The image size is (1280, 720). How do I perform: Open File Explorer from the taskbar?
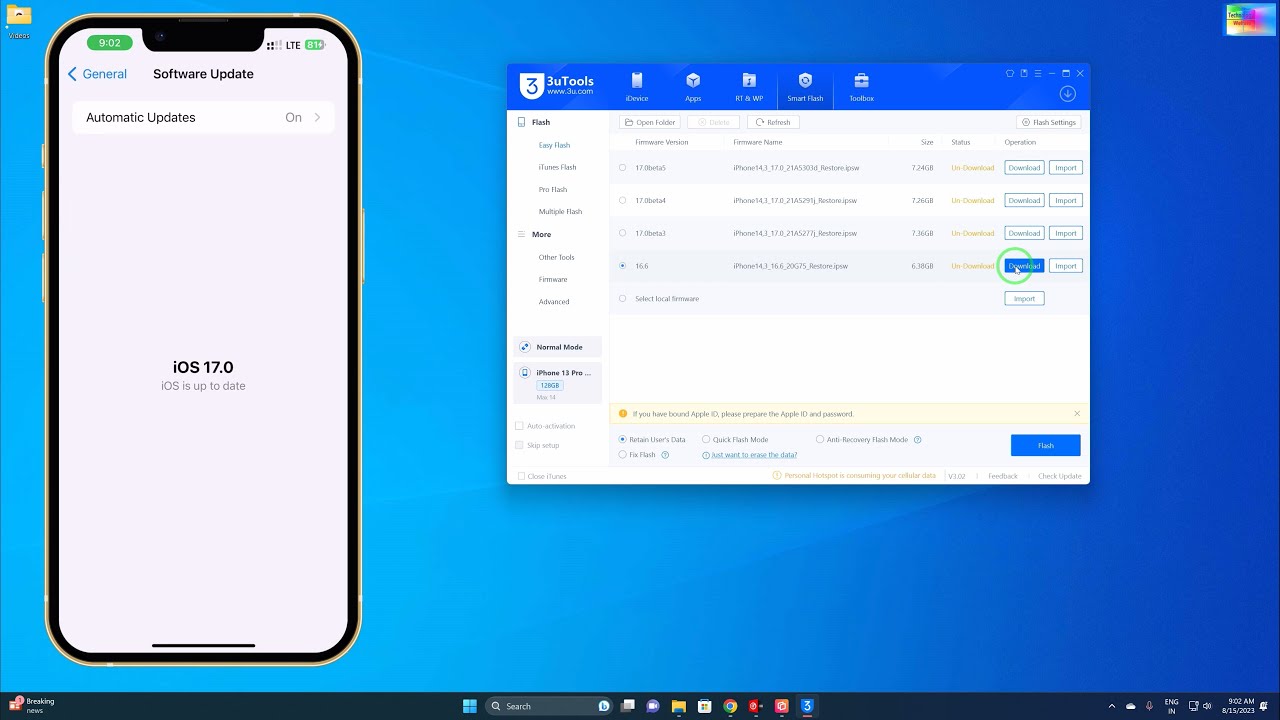678,706
